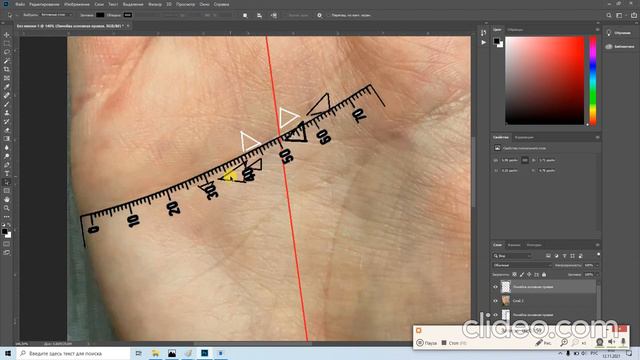Select the Gradient tool
640x360 pixels.
7,139
